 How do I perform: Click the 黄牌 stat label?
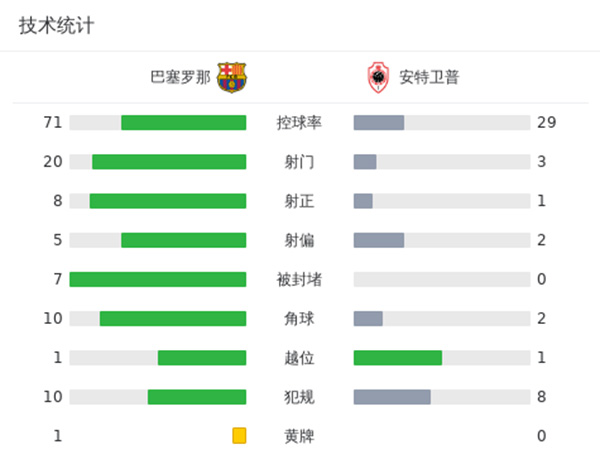(299, 436)
